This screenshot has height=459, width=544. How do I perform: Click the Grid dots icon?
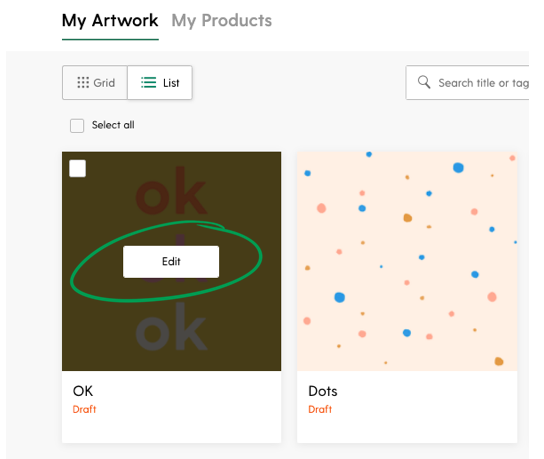[x=83, y=83]
